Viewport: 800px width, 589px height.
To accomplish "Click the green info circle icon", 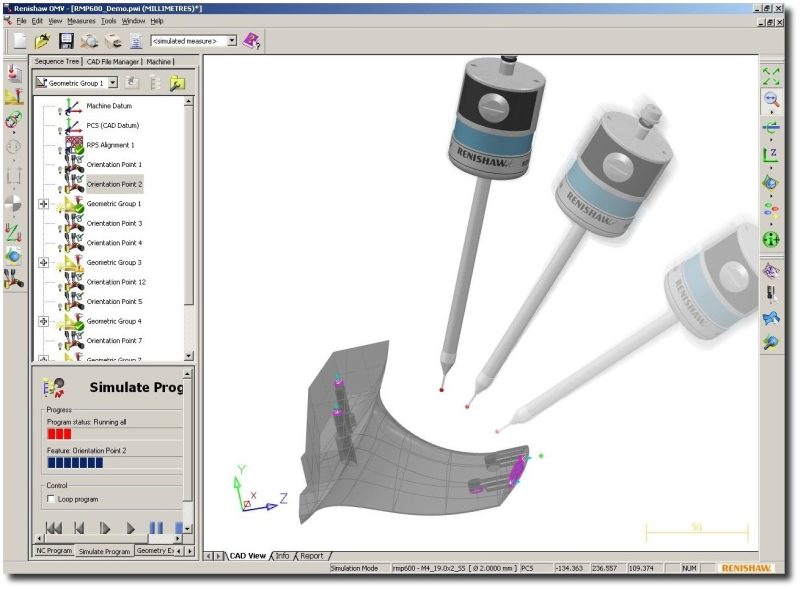I will point(771,239).
